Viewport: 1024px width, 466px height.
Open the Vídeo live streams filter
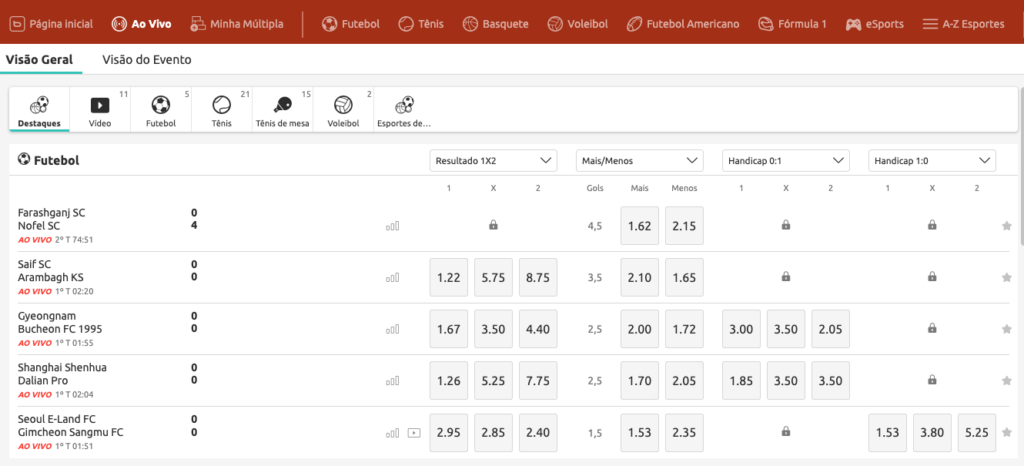(x=100, y=110)
